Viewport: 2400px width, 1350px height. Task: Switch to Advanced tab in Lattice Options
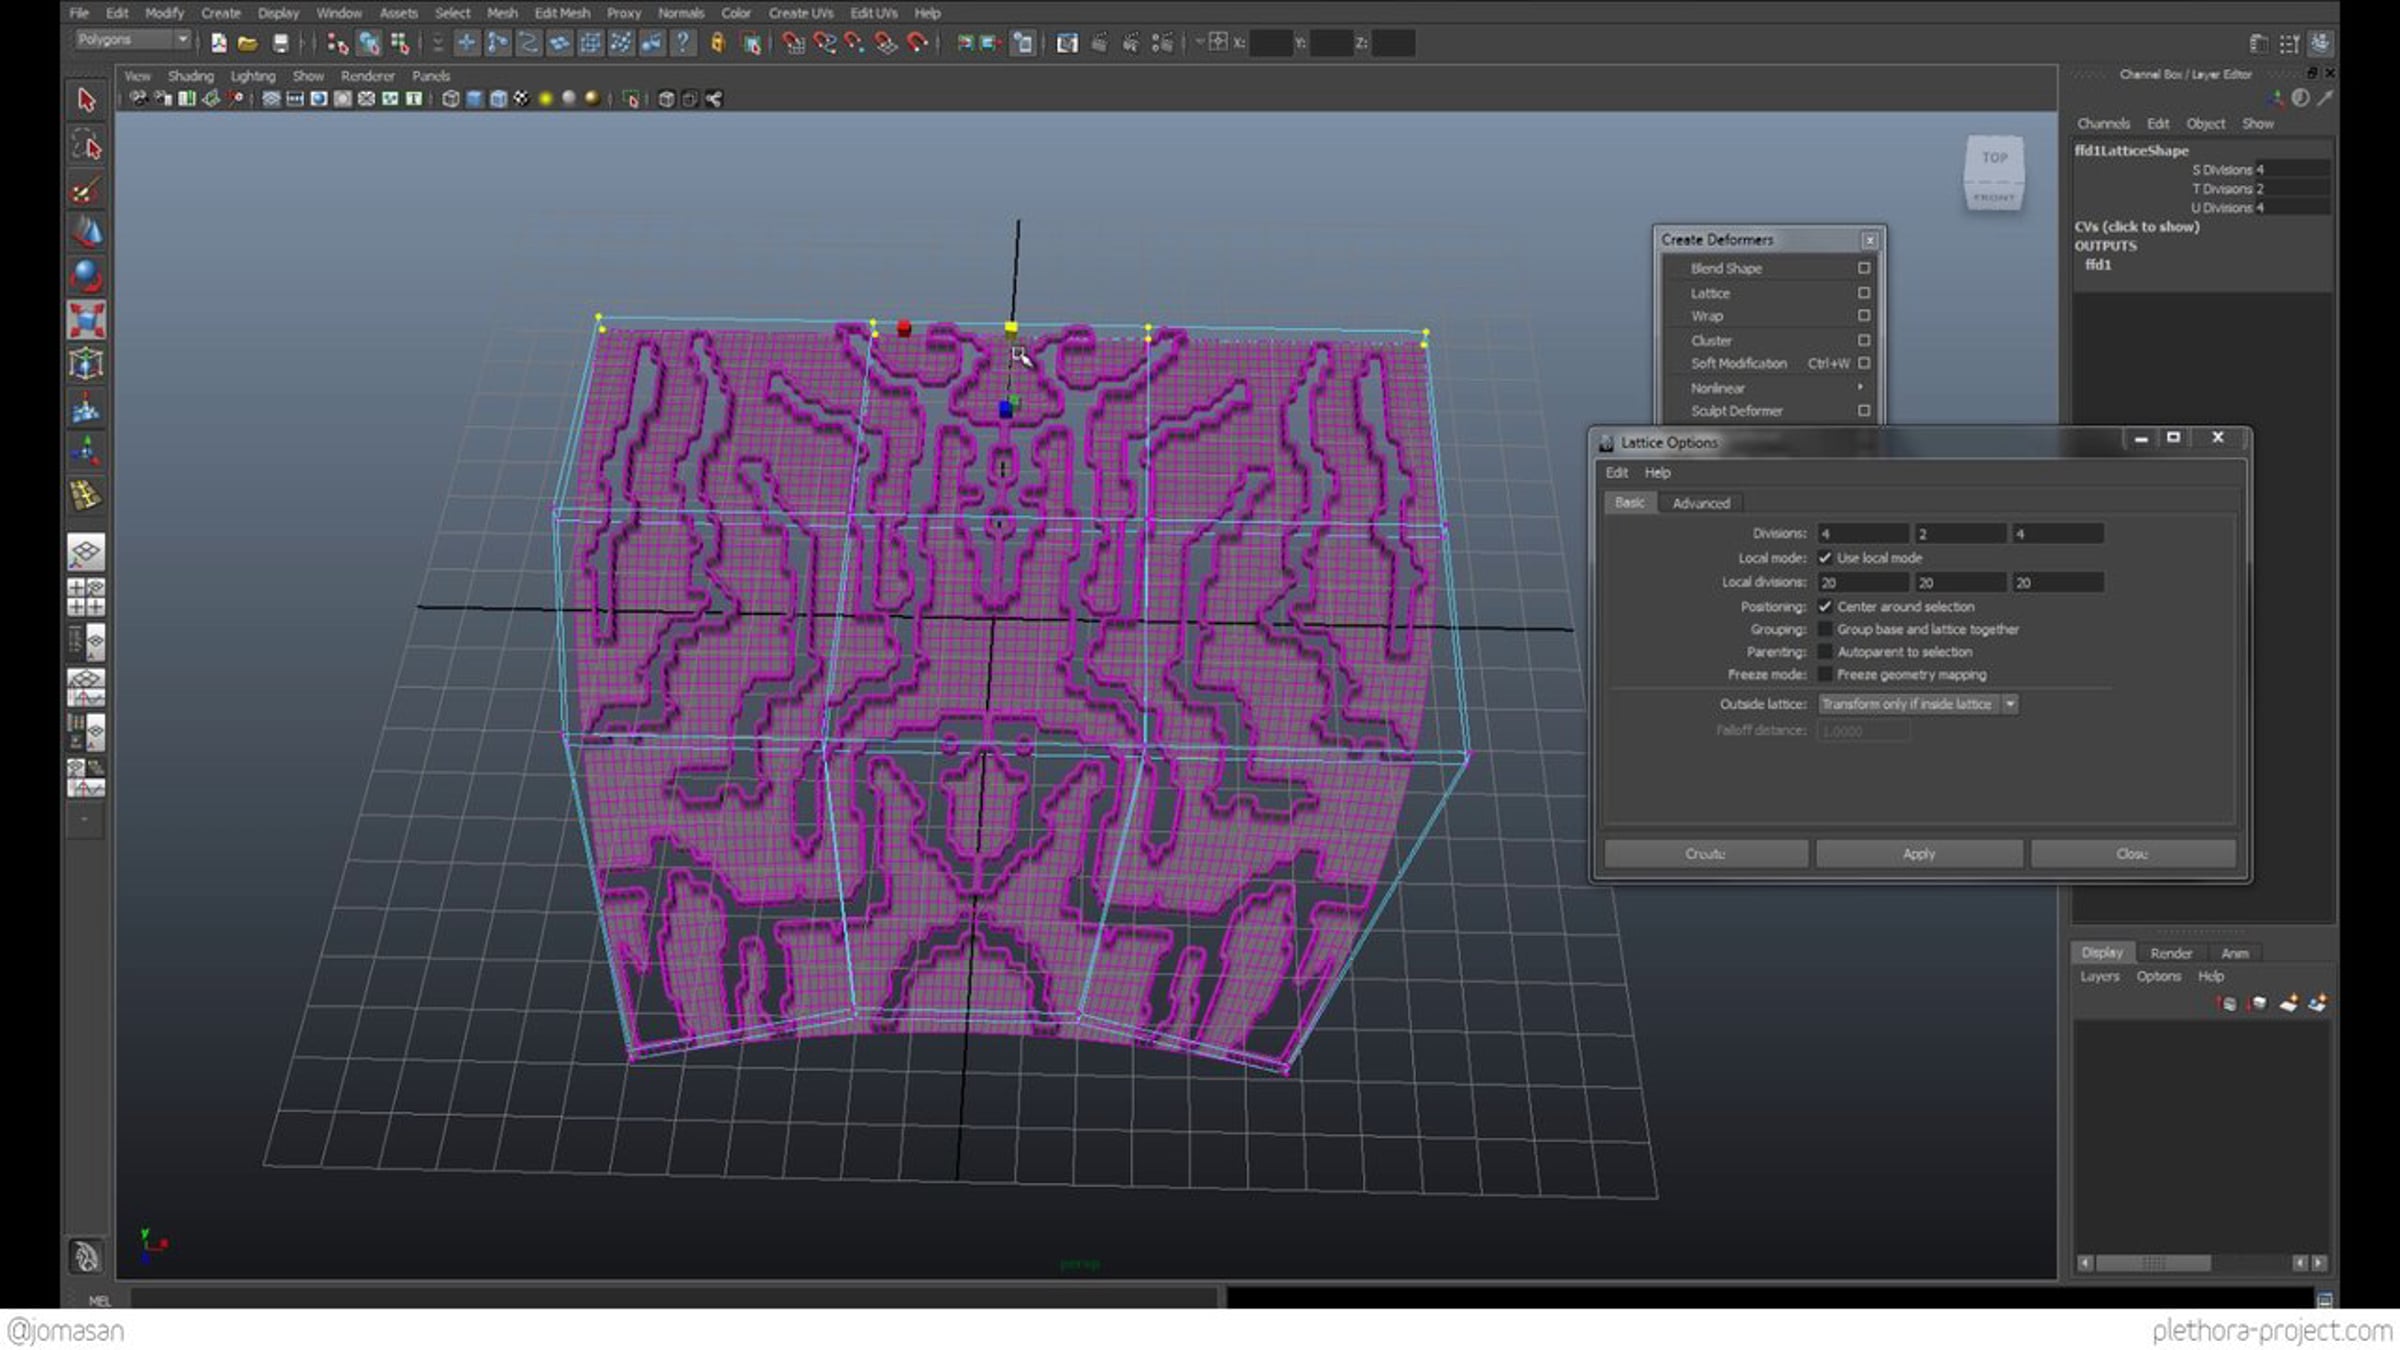tap(1700, 503)
